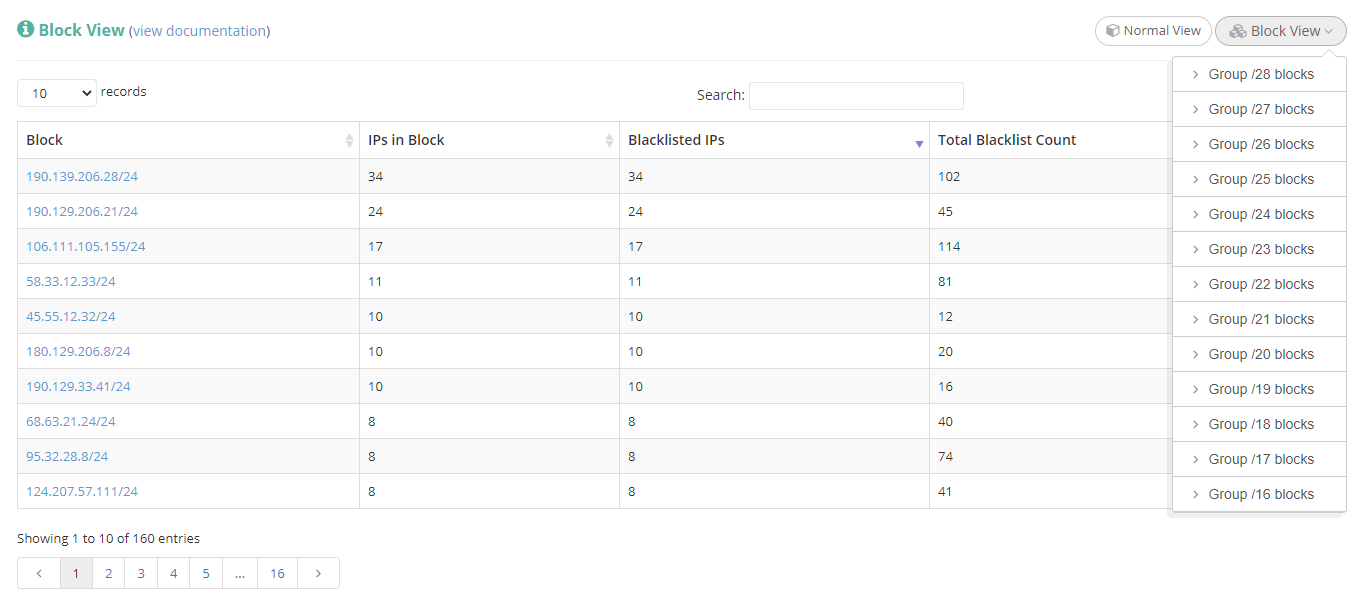Sort by the Block column arrows
Image resolution: width=1365 pixels, height=615 pixels.
349,141
